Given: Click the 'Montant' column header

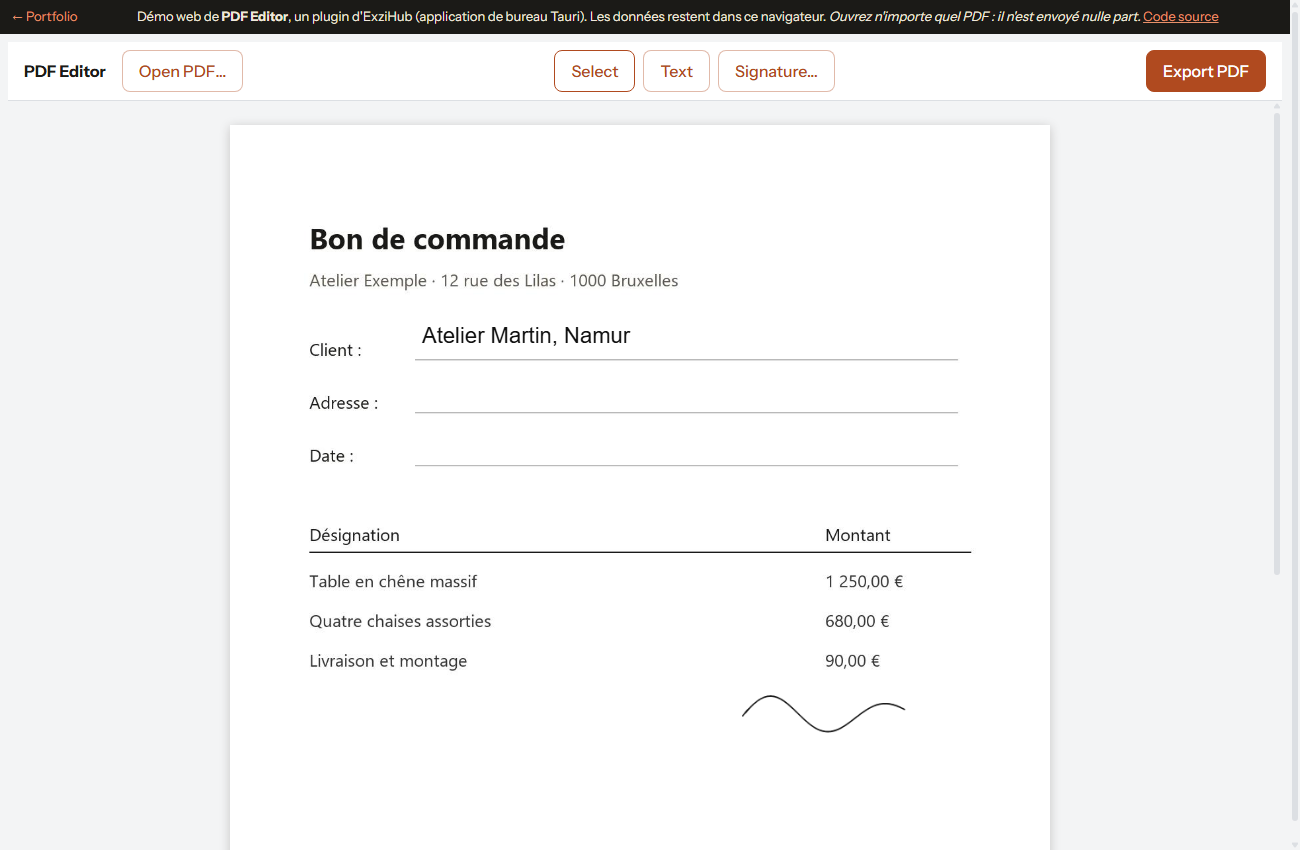Looking at the screenshot, I should click(x=858, y=535).
